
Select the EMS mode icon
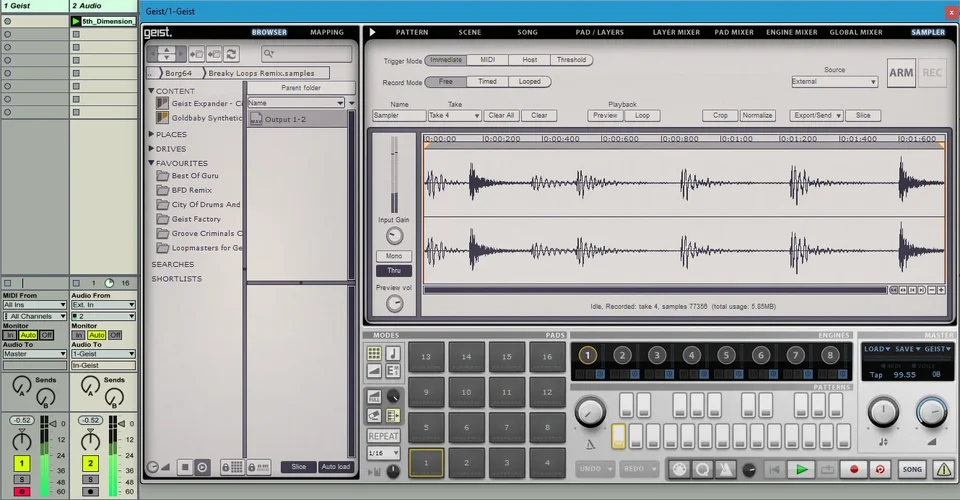[x=393, y=370]
